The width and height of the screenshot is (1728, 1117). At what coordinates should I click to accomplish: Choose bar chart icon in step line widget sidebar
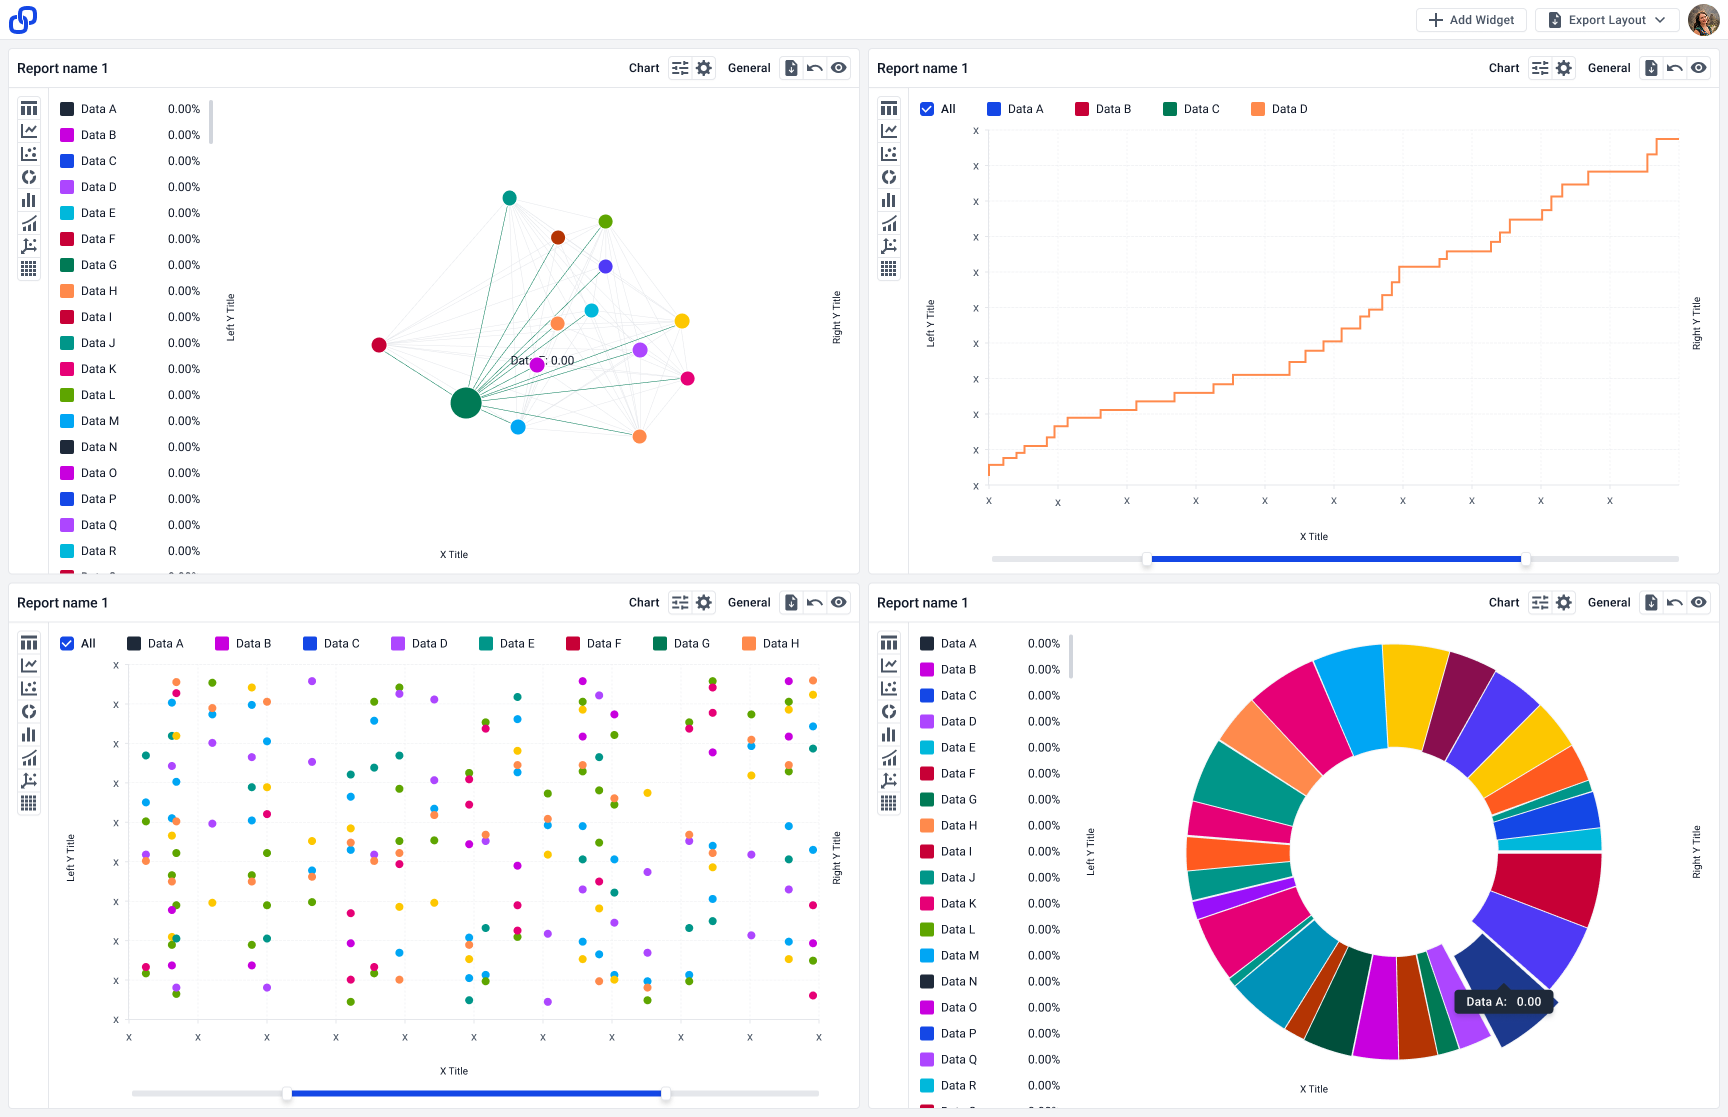(889, 200)
